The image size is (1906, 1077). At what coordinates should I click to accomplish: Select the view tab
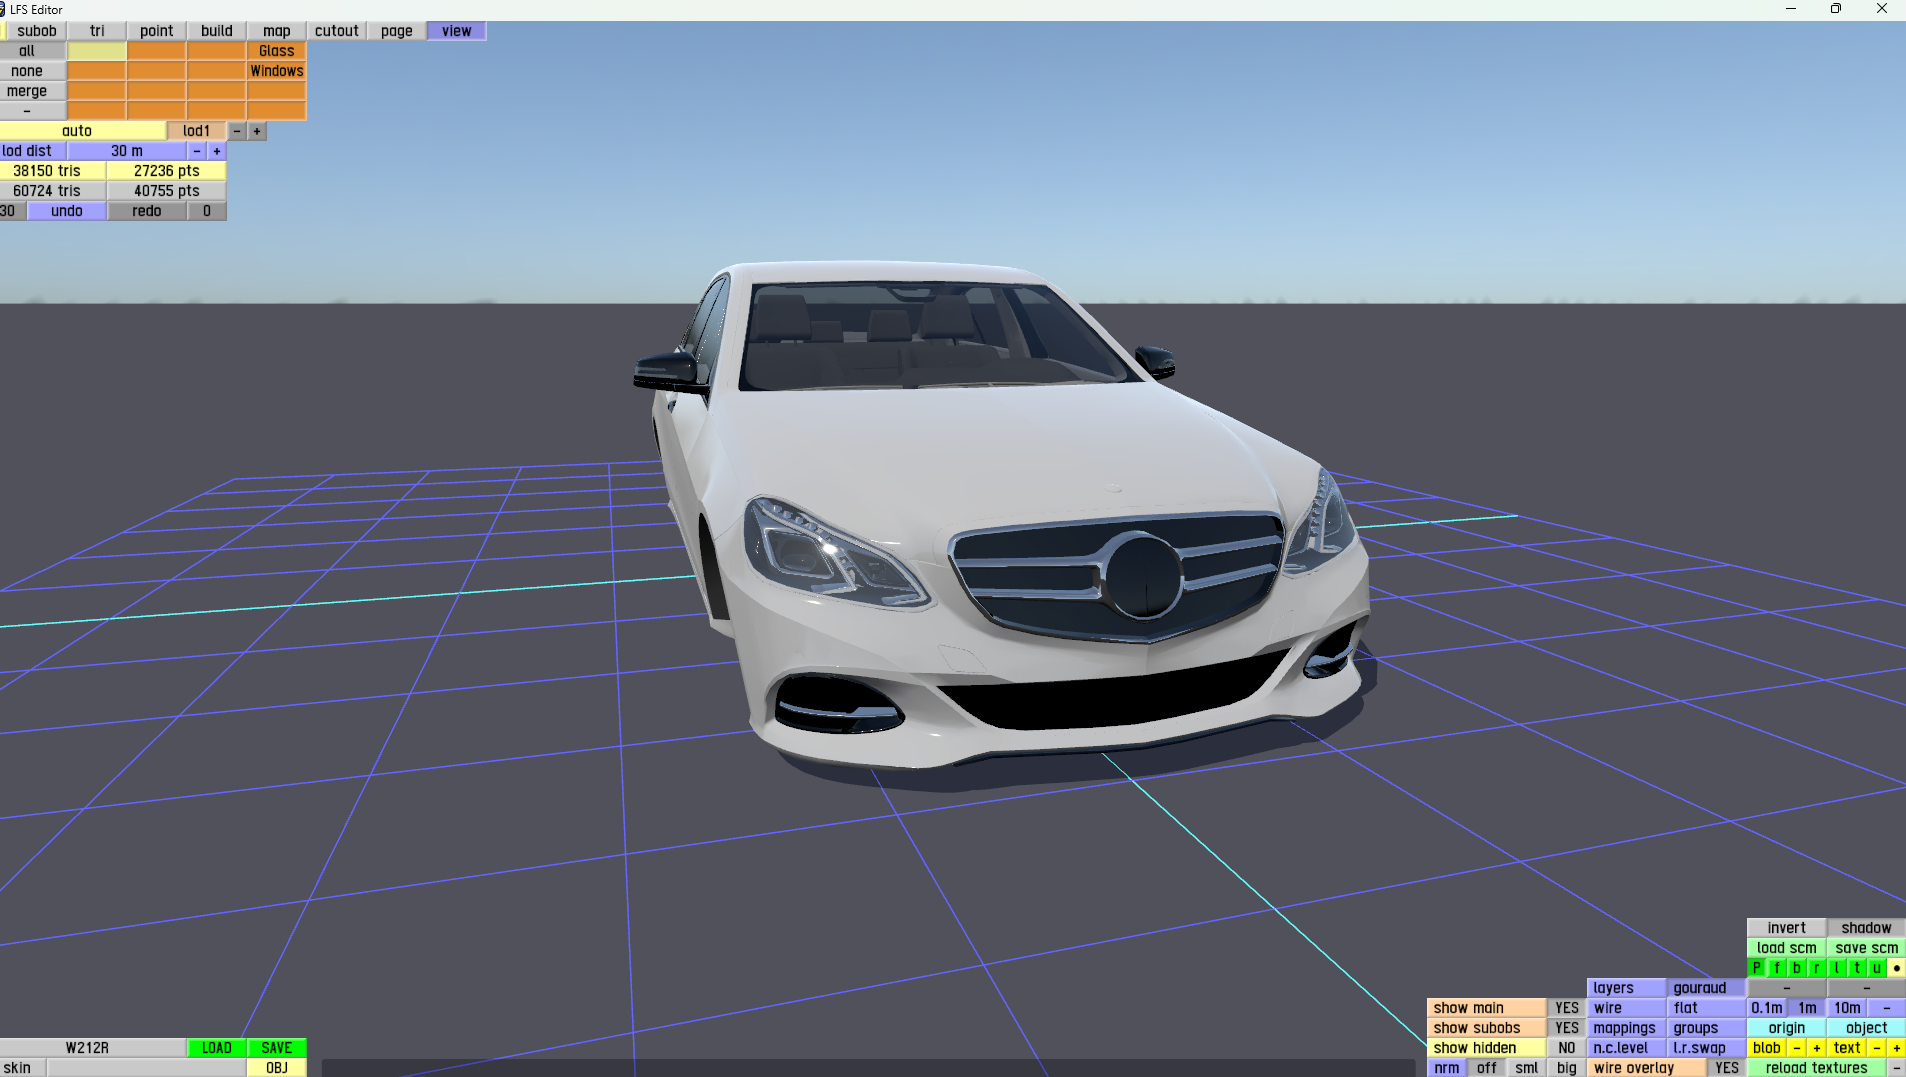click(457, 31)
